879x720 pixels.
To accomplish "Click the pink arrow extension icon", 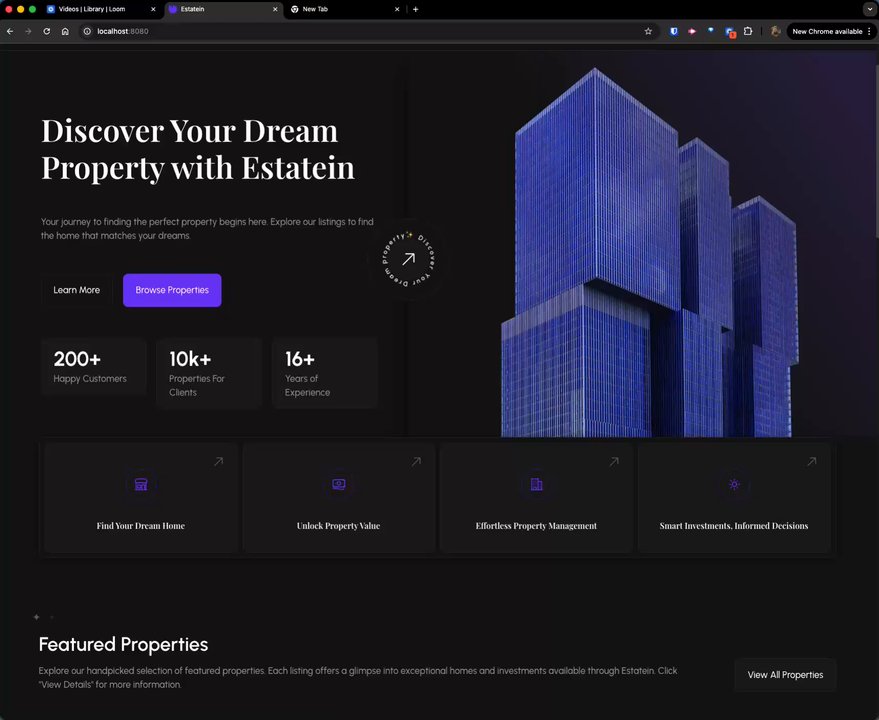I will pos(692,31).
